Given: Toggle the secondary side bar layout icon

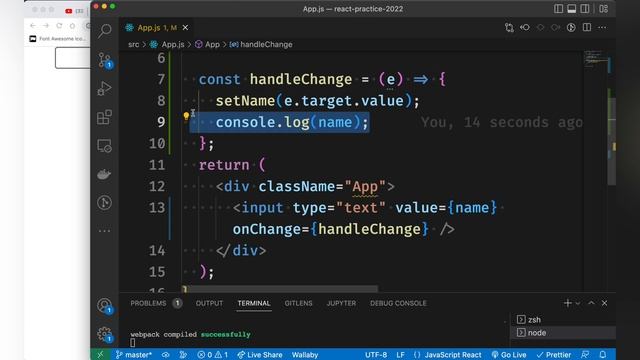Looking at the screenshot, I should tap(584, 9).
